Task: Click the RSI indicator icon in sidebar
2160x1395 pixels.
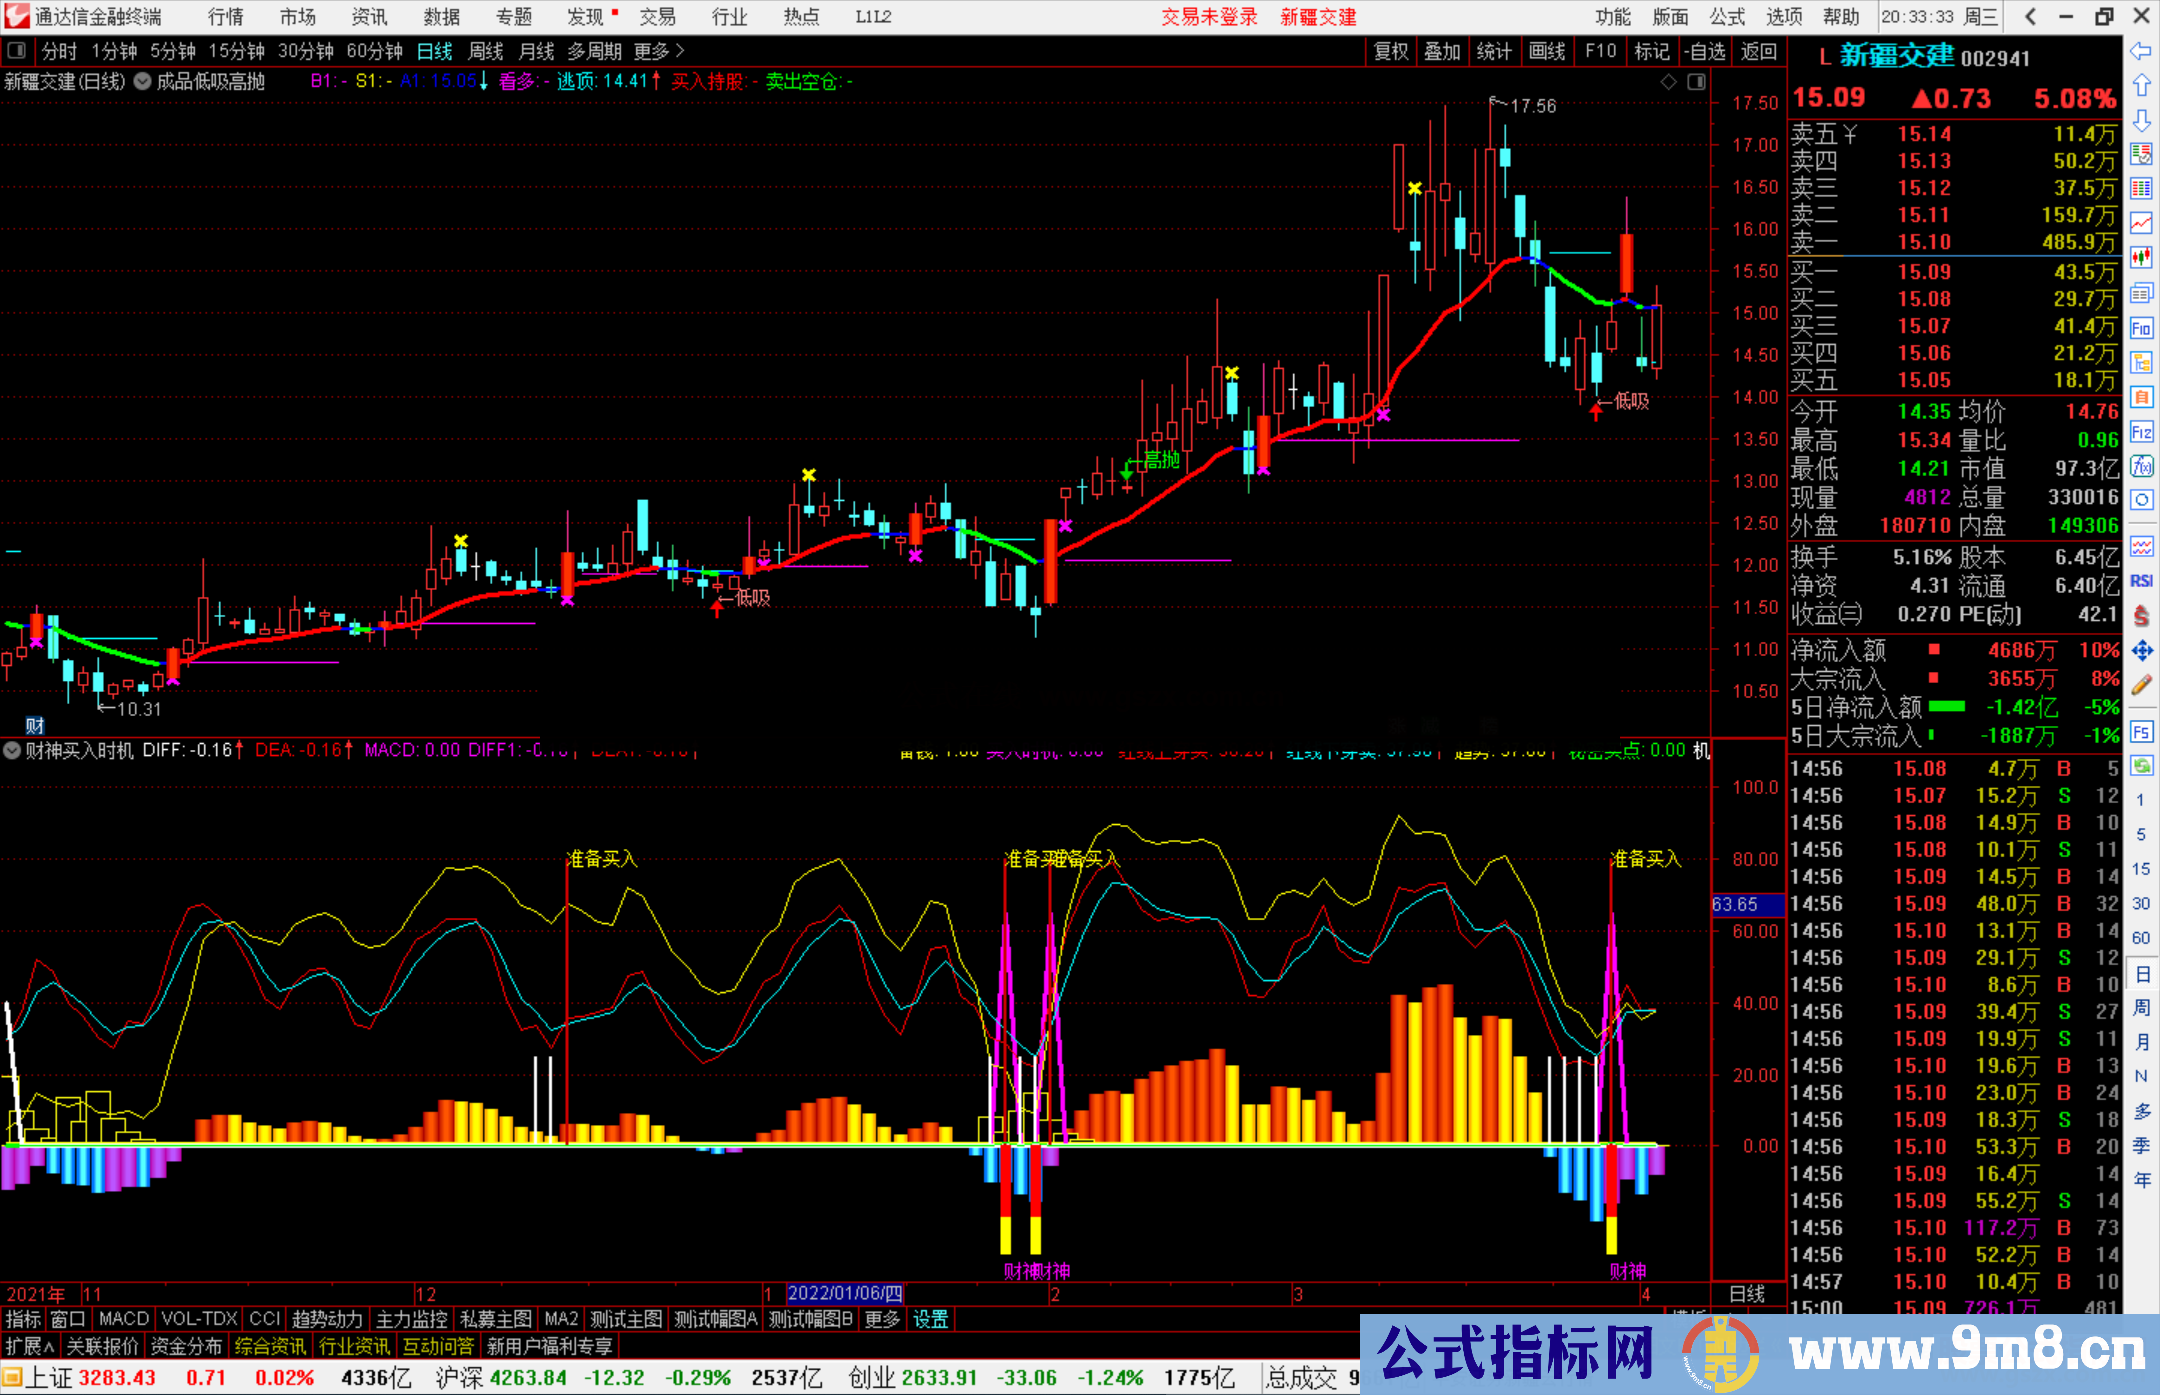Action: (x=2141, y=581)
